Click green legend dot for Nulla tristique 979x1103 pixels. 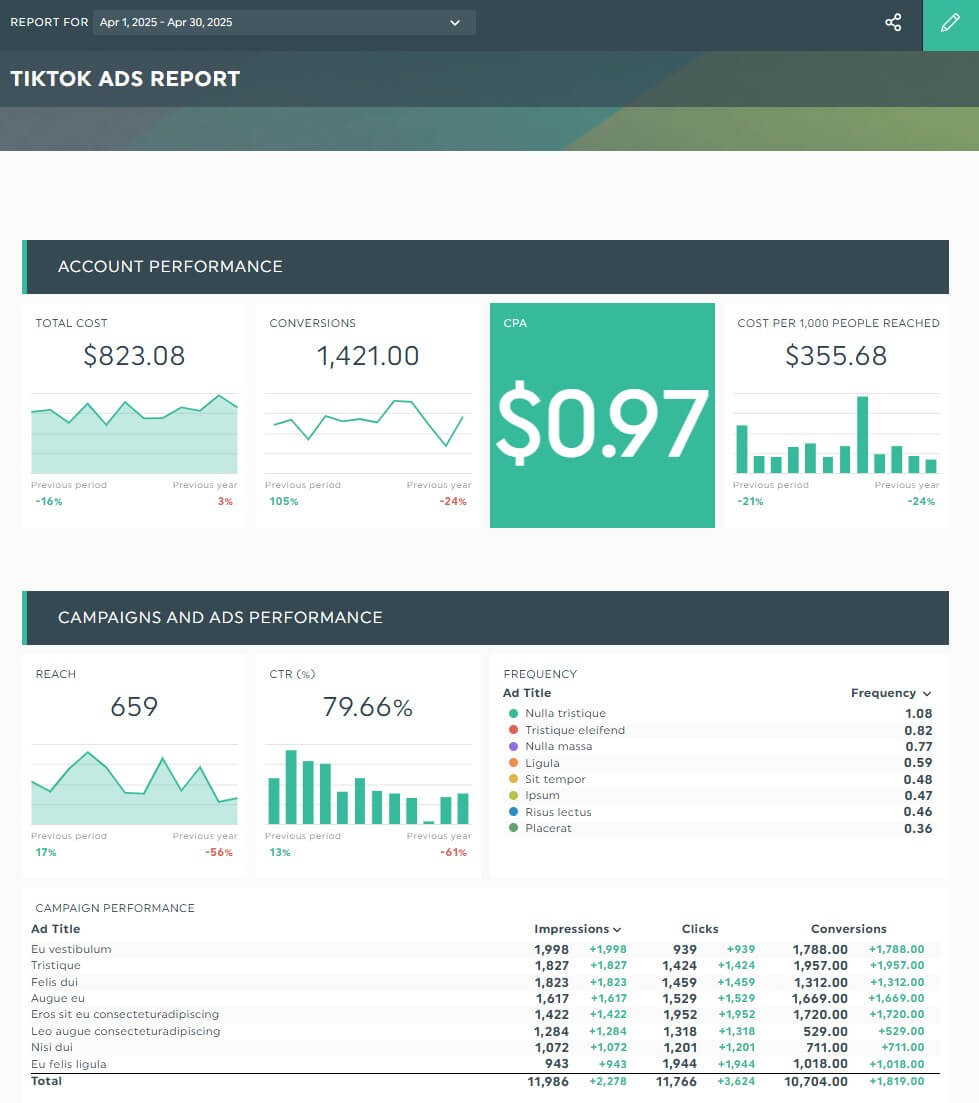[x=513, y=713]
